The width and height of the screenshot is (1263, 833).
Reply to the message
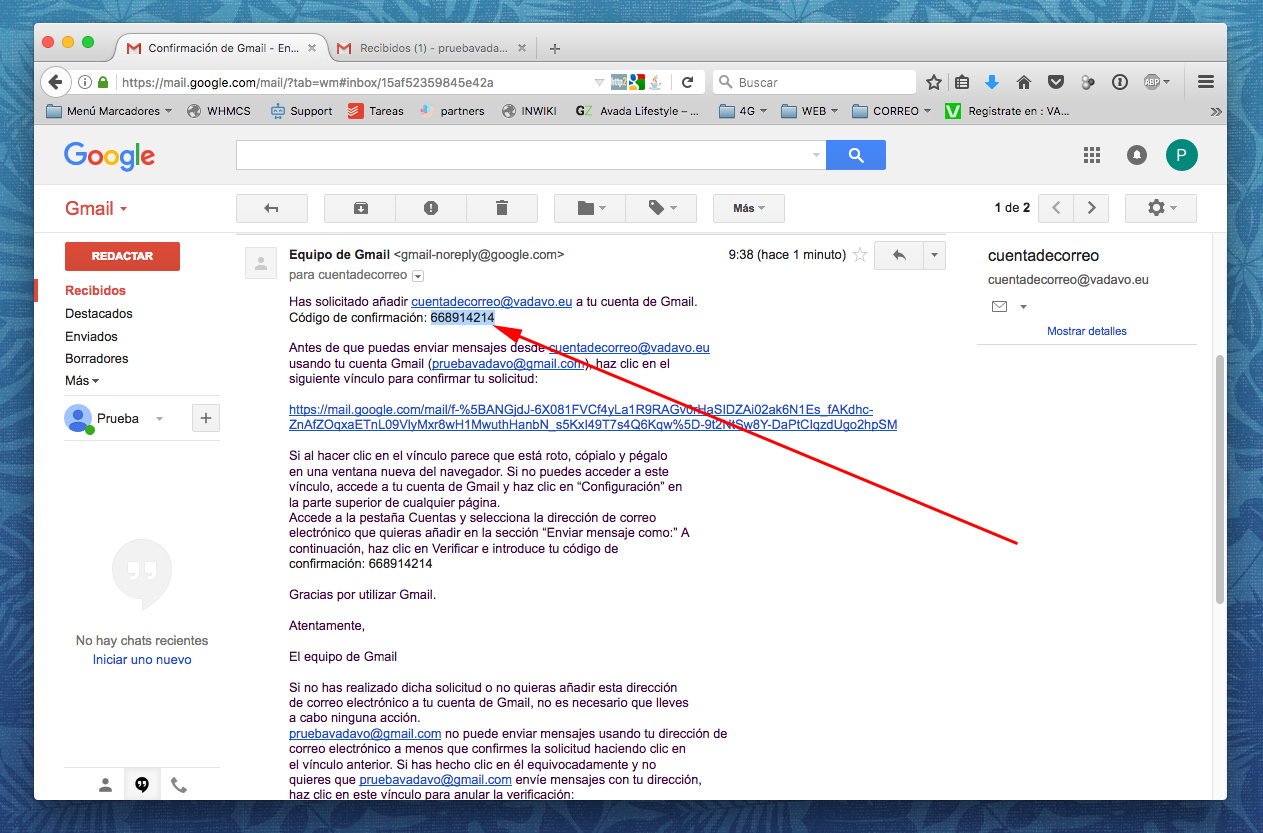[899, 255]
